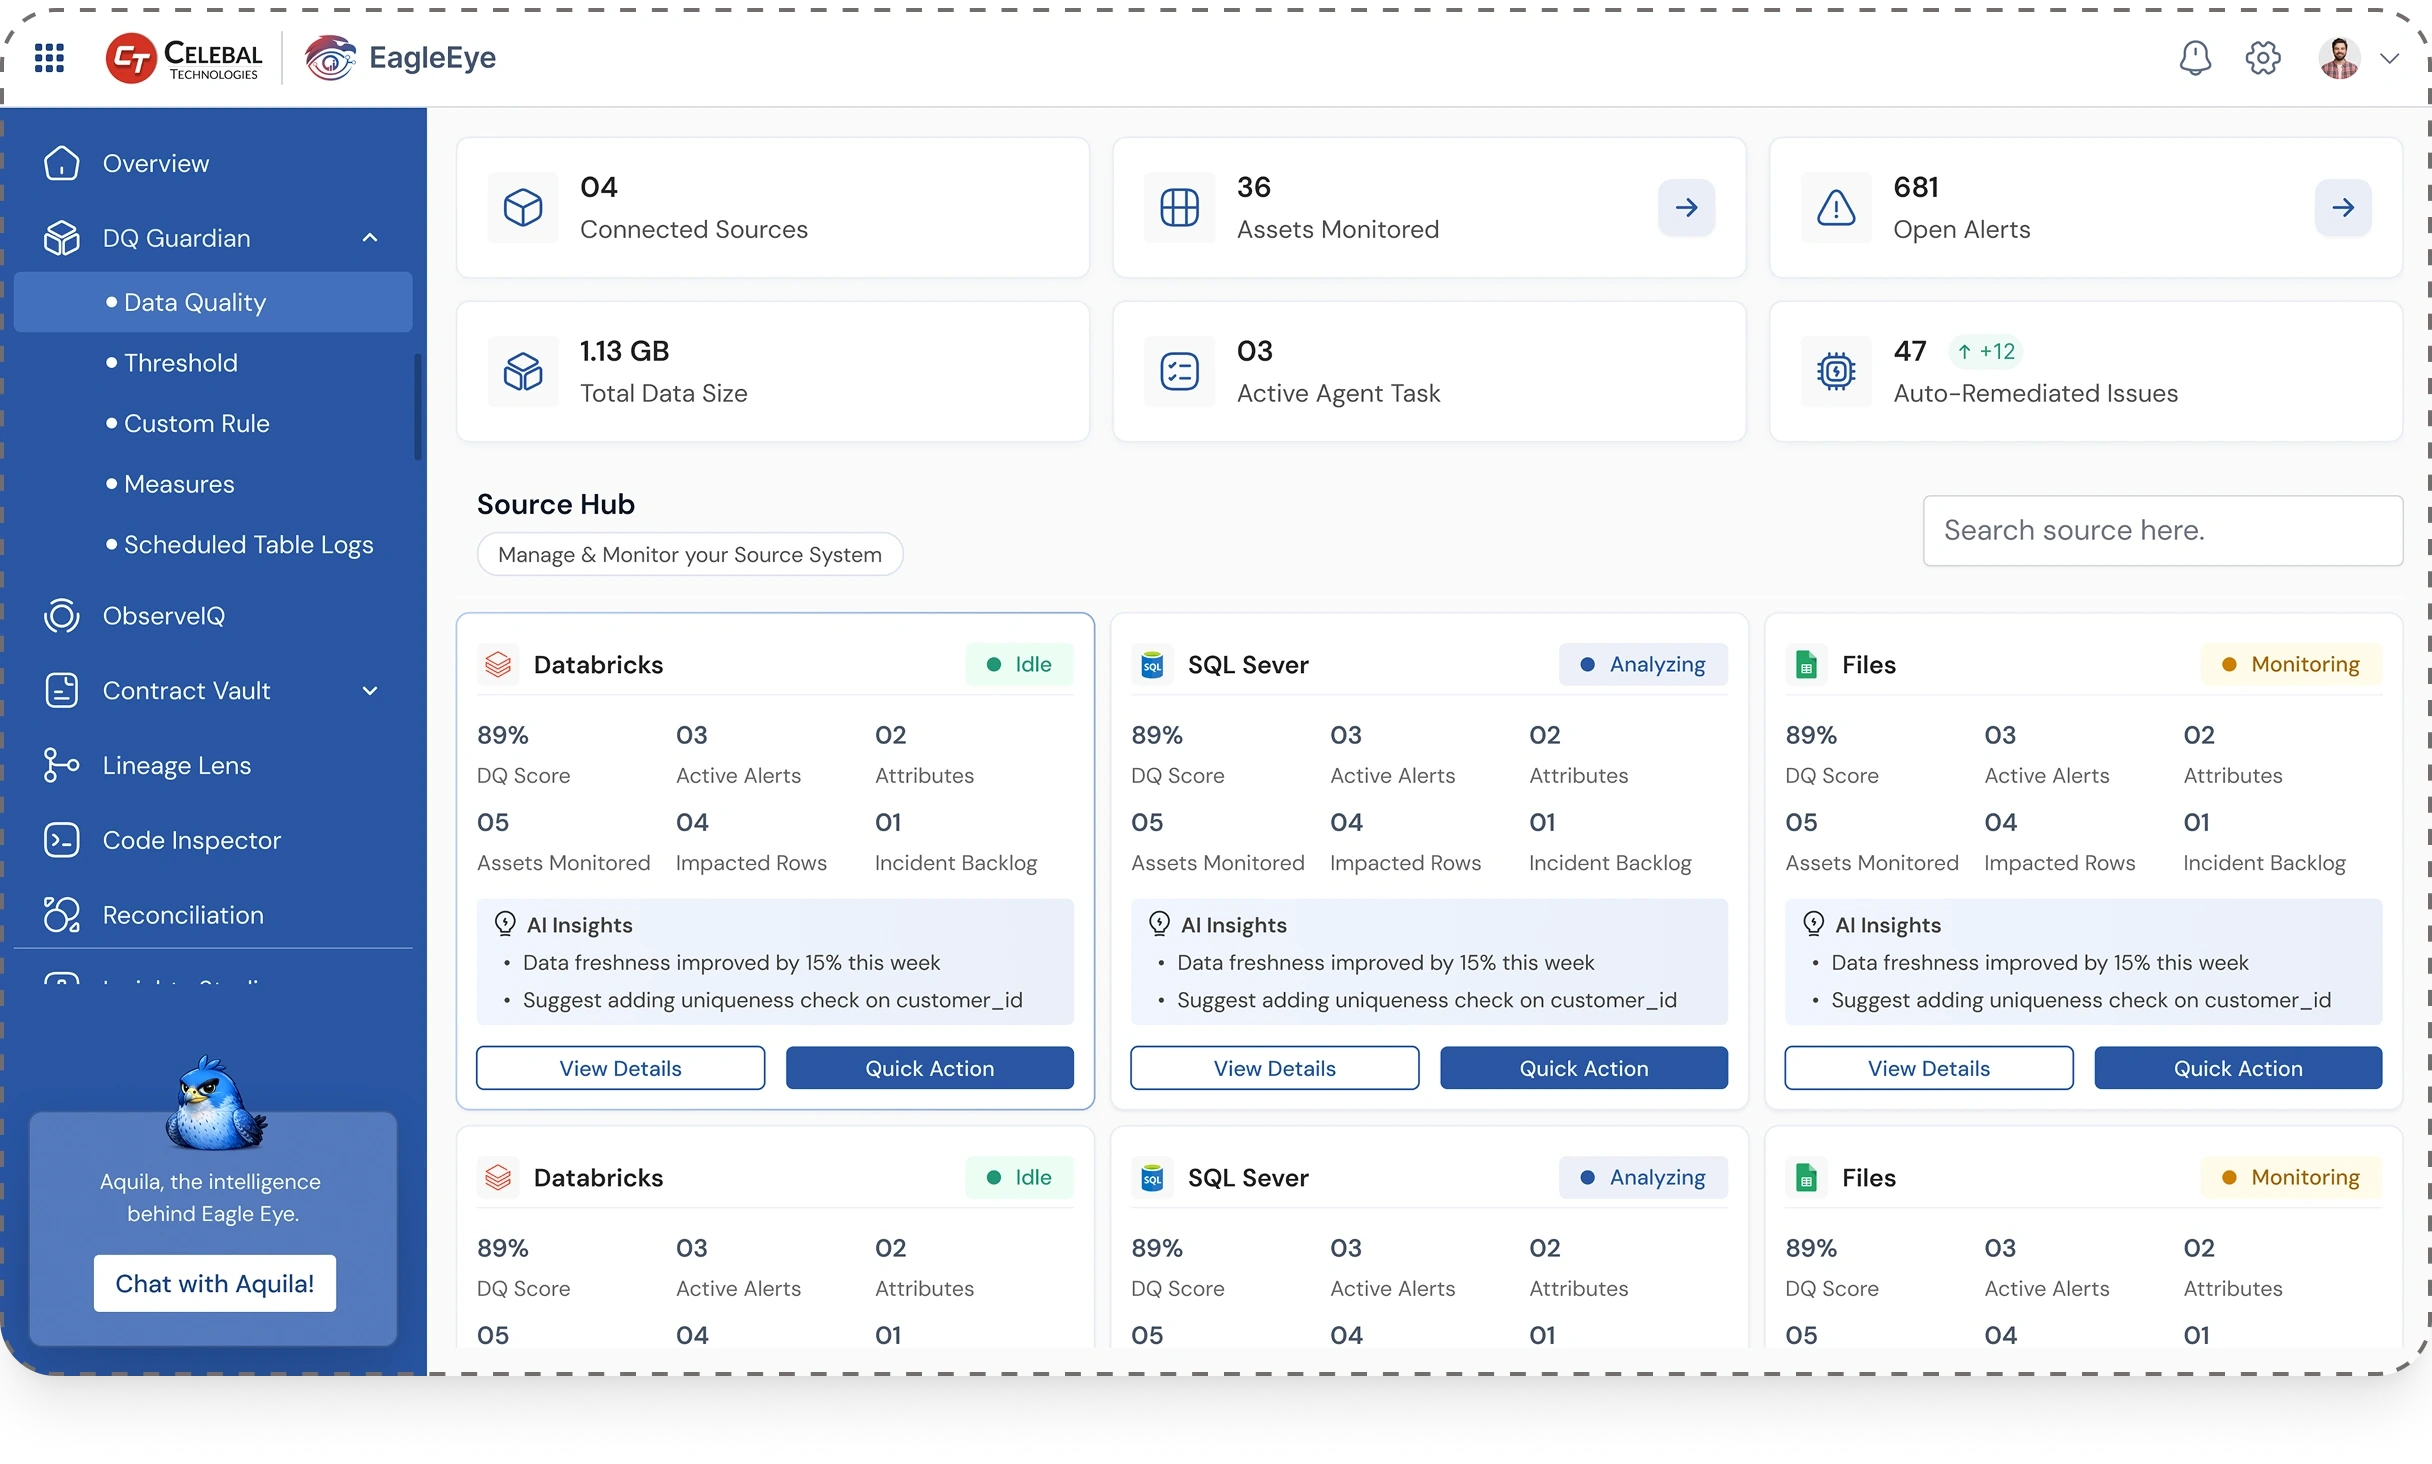Click the Overview home icon
The width and height of the screenshot is (2432, 1464).
coord(61,163)
